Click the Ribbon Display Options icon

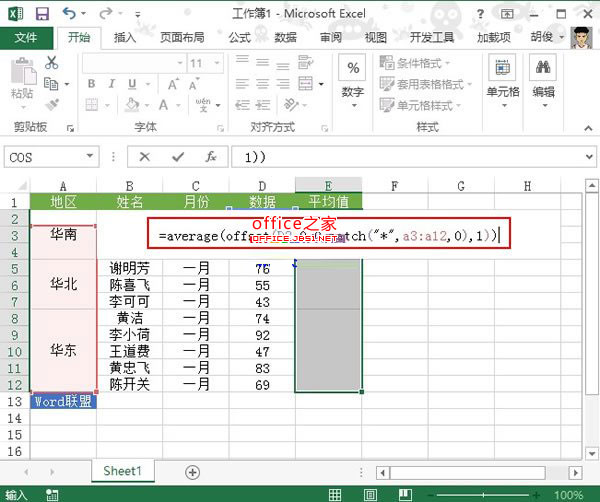(507, 14)
